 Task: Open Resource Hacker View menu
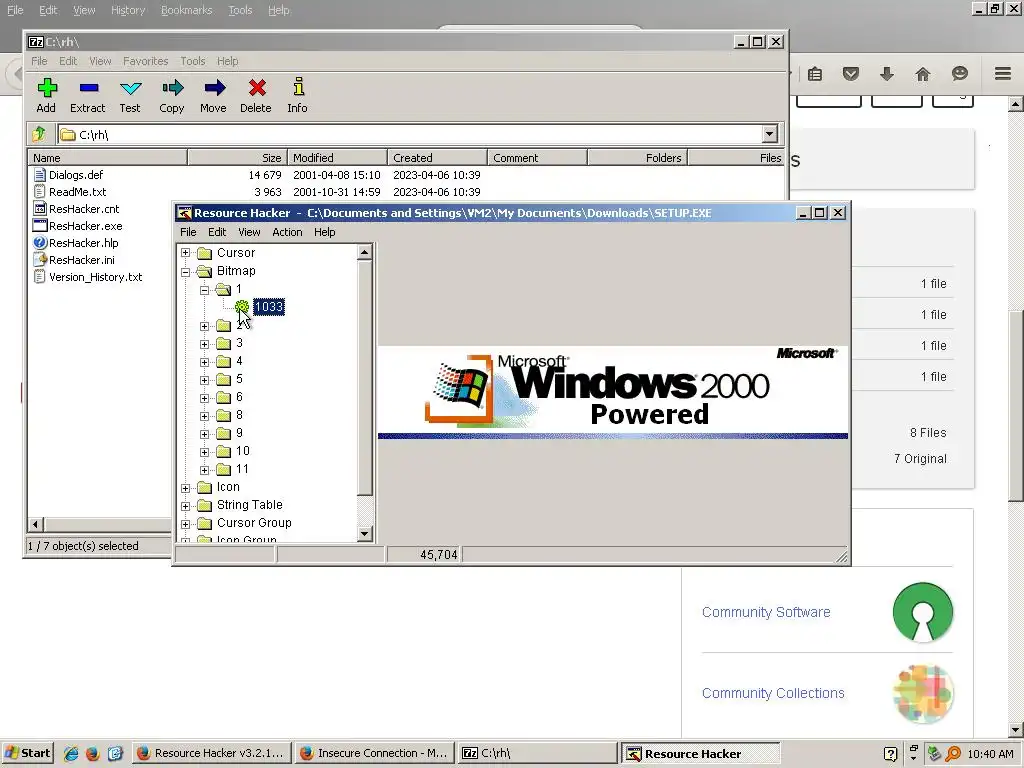249,232
